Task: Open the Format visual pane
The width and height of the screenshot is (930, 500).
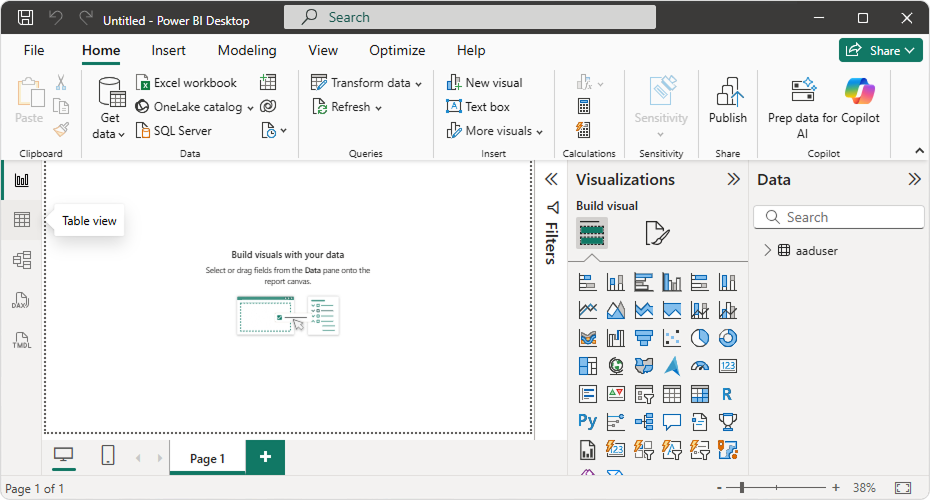Action: click(656, 234)
